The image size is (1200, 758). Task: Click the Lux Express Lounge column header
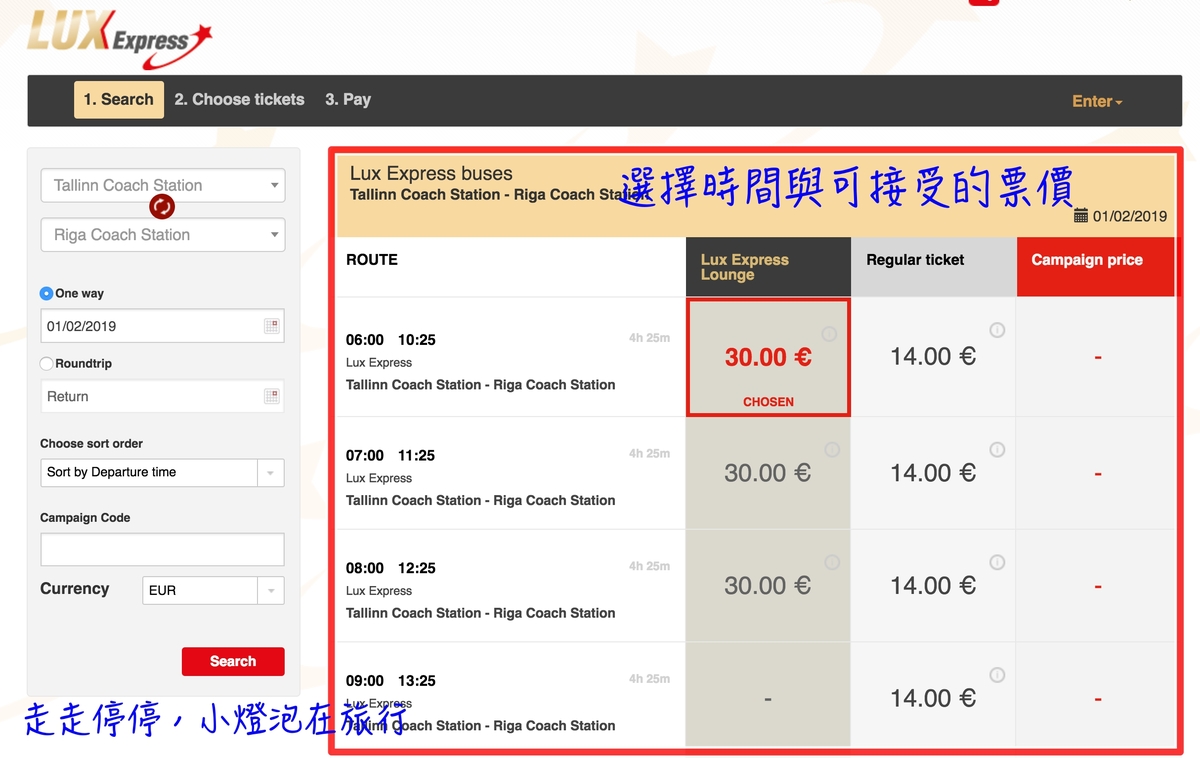coord(768,267)
